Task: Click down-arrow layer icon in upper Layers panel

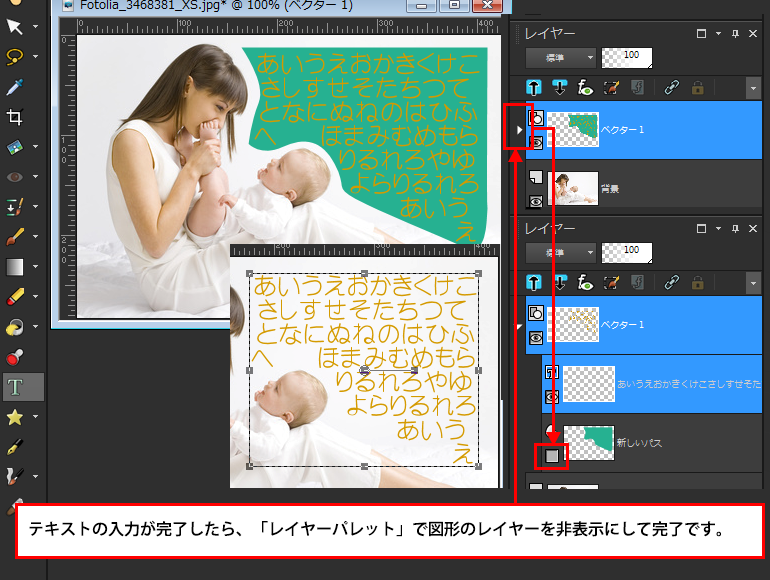Action: tap(559, 88)
